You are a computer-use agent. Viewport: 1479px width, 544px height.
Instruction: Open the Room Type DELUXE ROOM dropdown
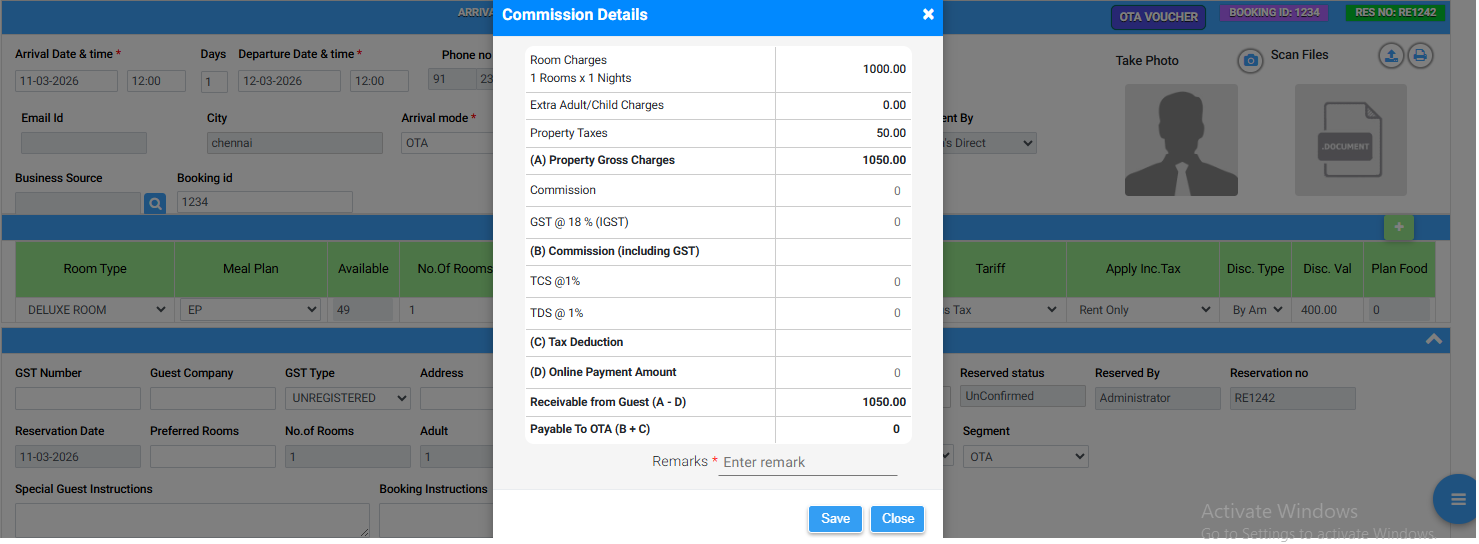coord(95,310)
